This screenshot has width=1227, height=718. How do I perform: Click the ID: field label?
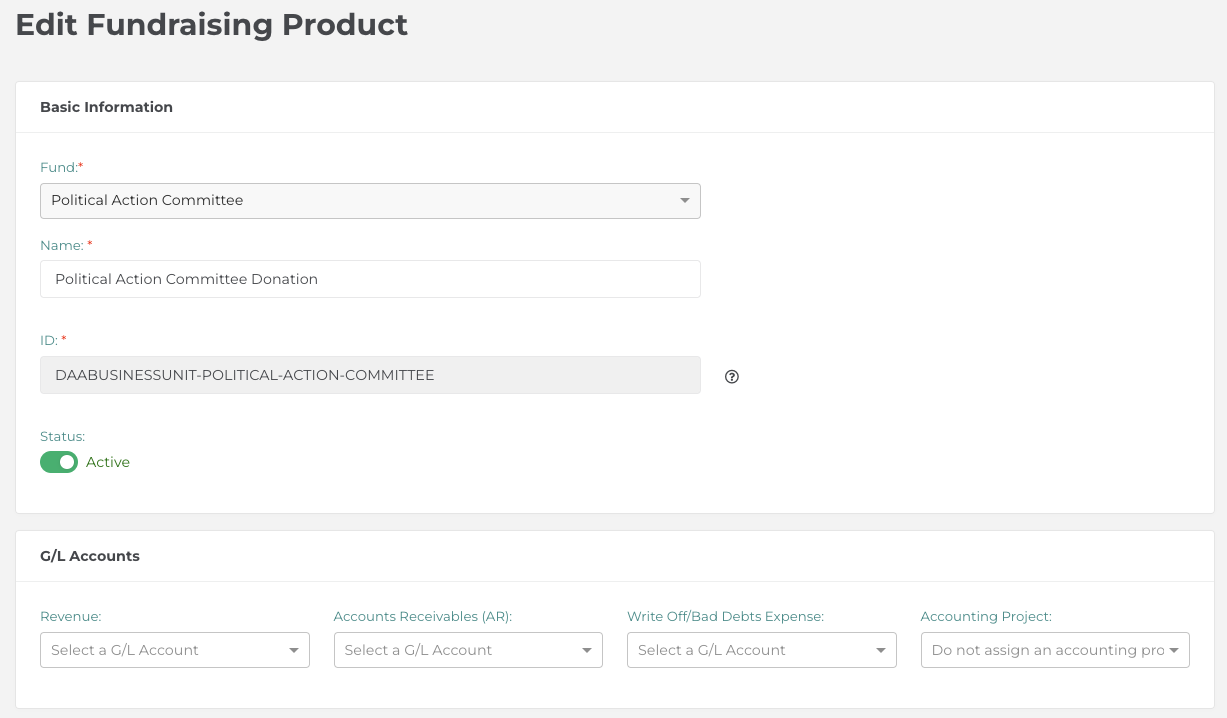[53, 340]
